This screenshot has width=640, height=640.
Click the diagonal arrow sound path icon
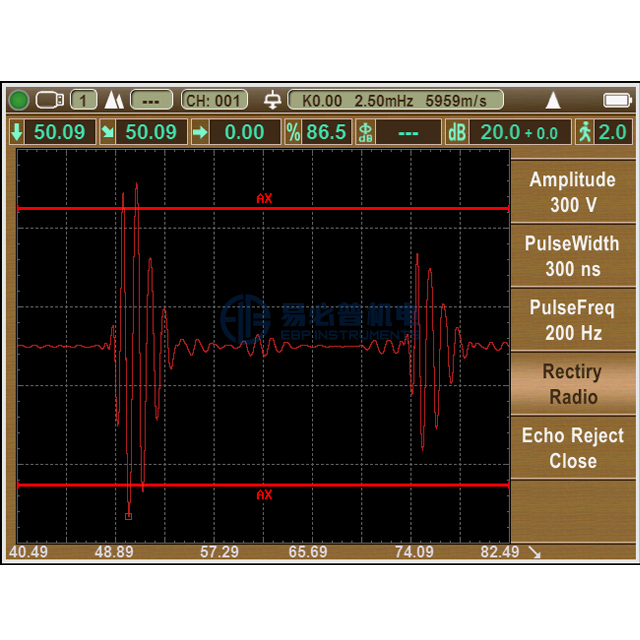pyautogui.click(x=108, y=132)
